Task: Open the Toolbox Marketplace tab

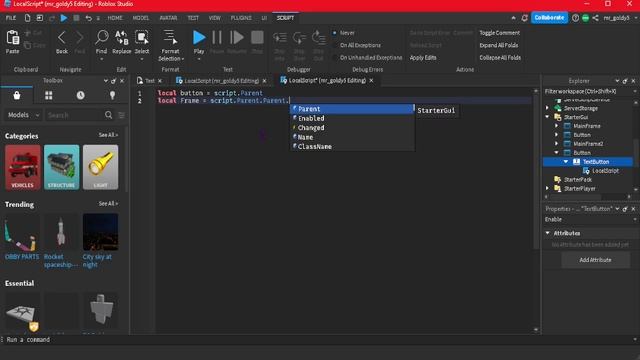Action: tap(17, 96)
